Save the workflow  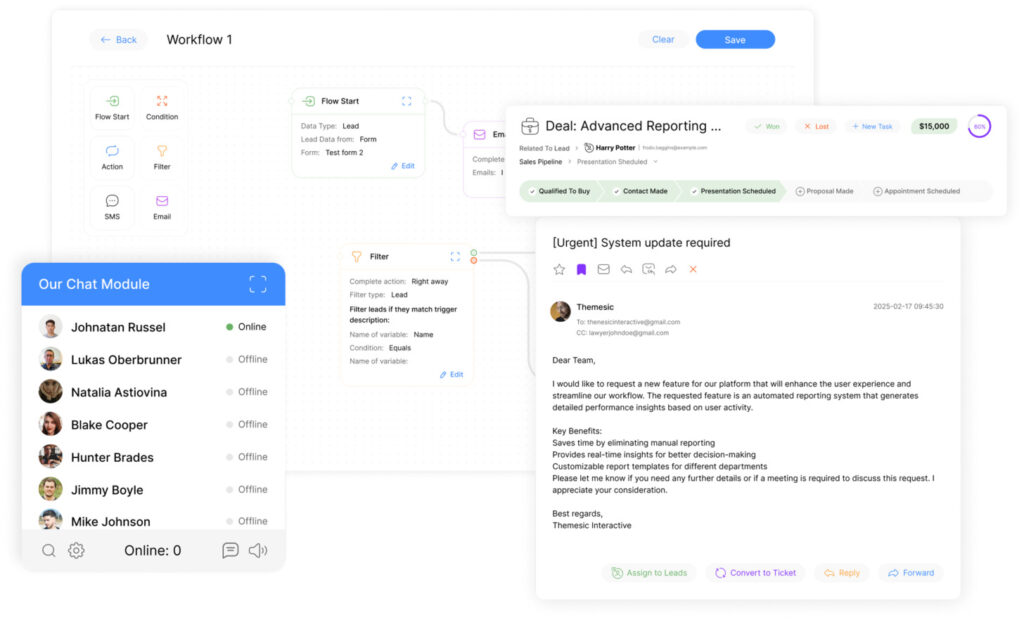pyautogui.click(x=735, y=40)
